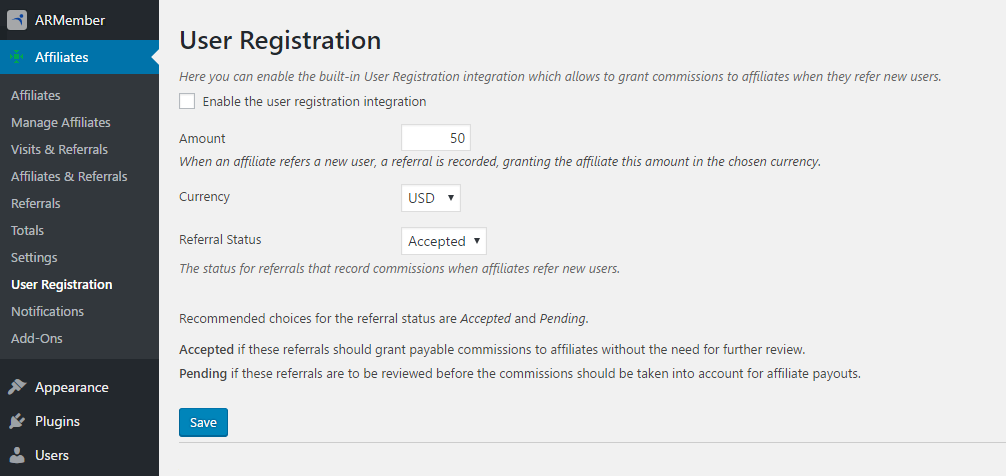Click the Plugins plug icon
The width and height of the screenshot is (1006, 476).
(17, 421)
